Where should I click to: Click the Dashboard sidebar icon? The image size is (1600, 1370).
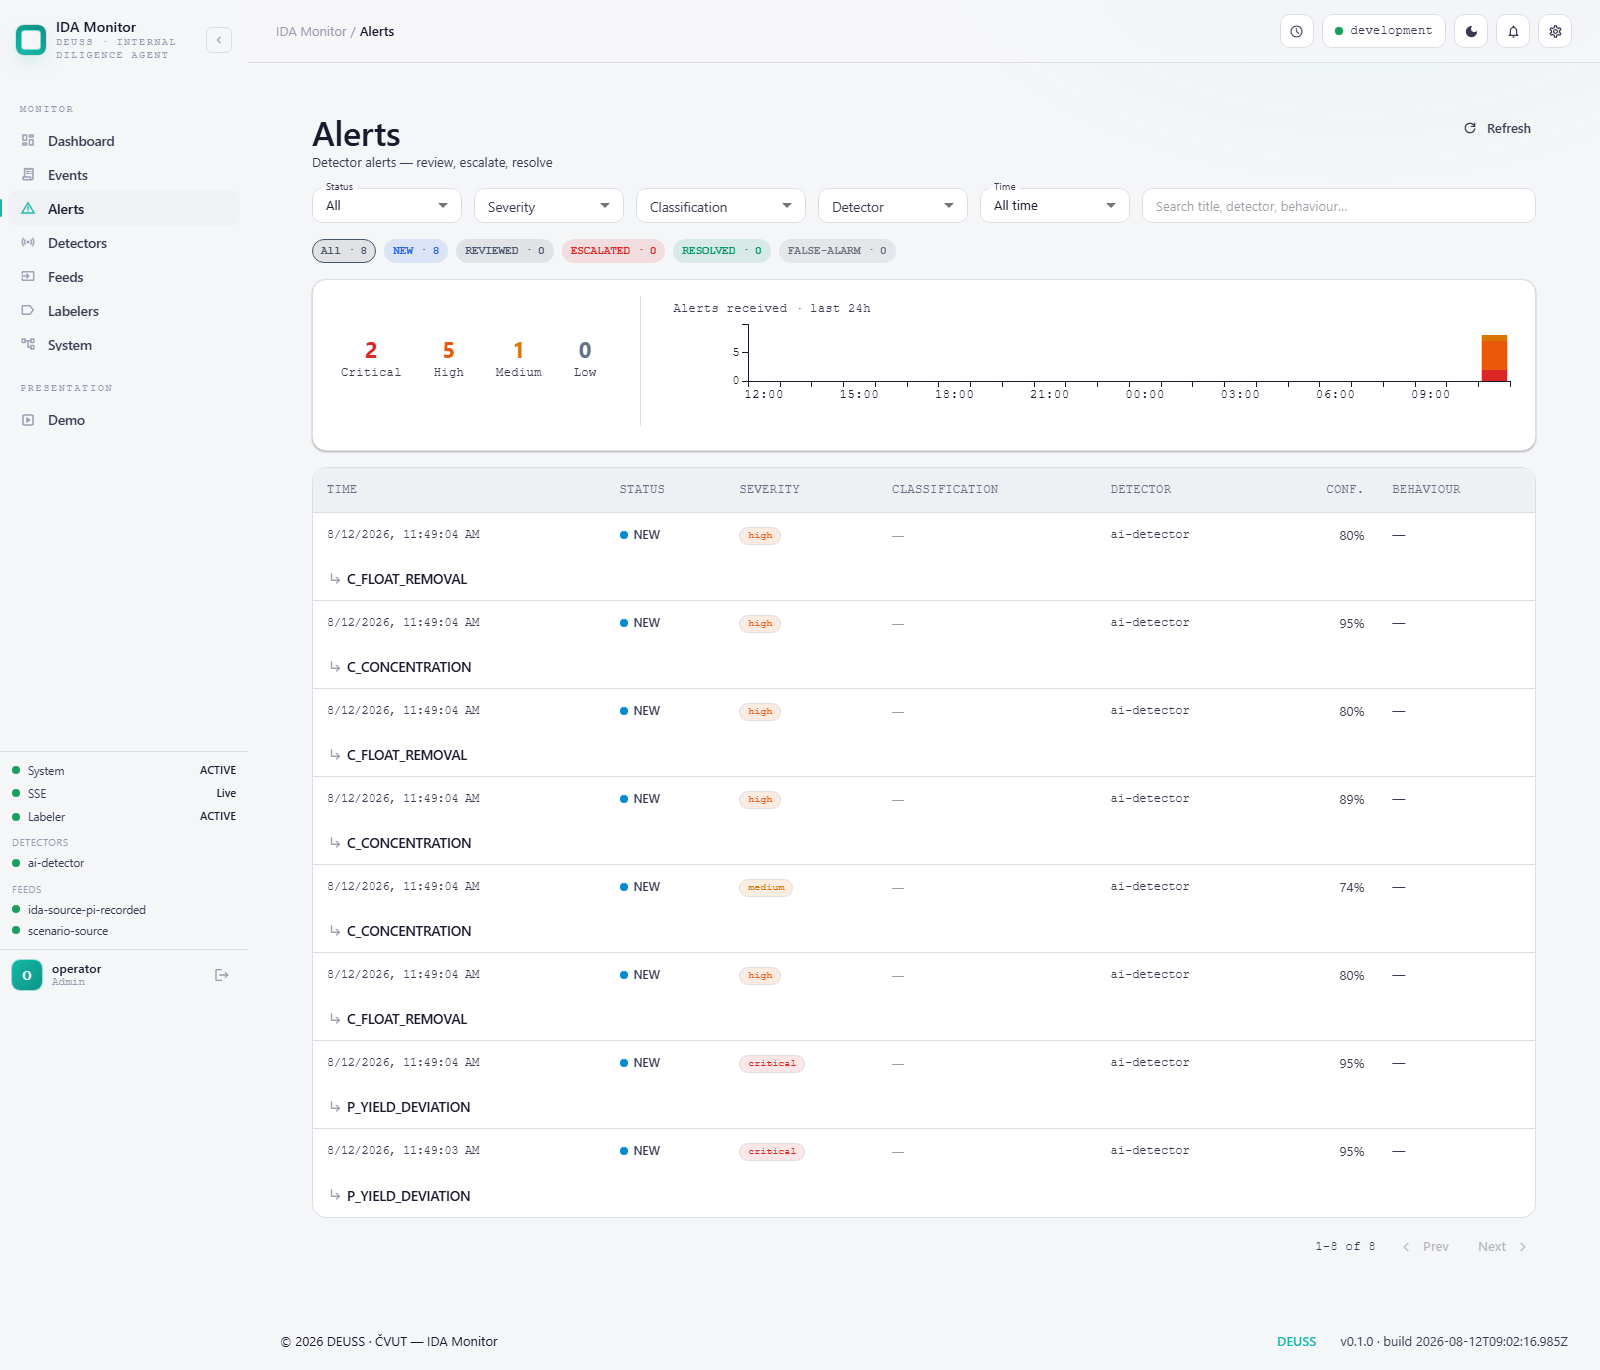coord(28,141)
